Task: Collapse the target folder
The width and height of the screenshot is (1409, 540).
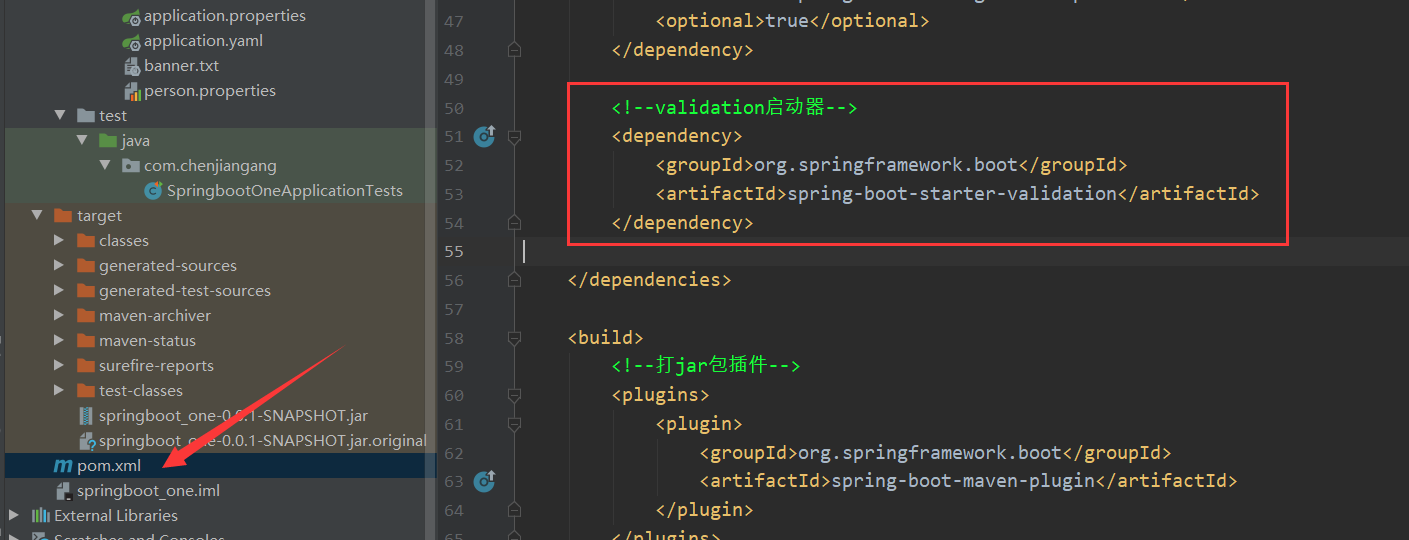Action: click(38, 216)
